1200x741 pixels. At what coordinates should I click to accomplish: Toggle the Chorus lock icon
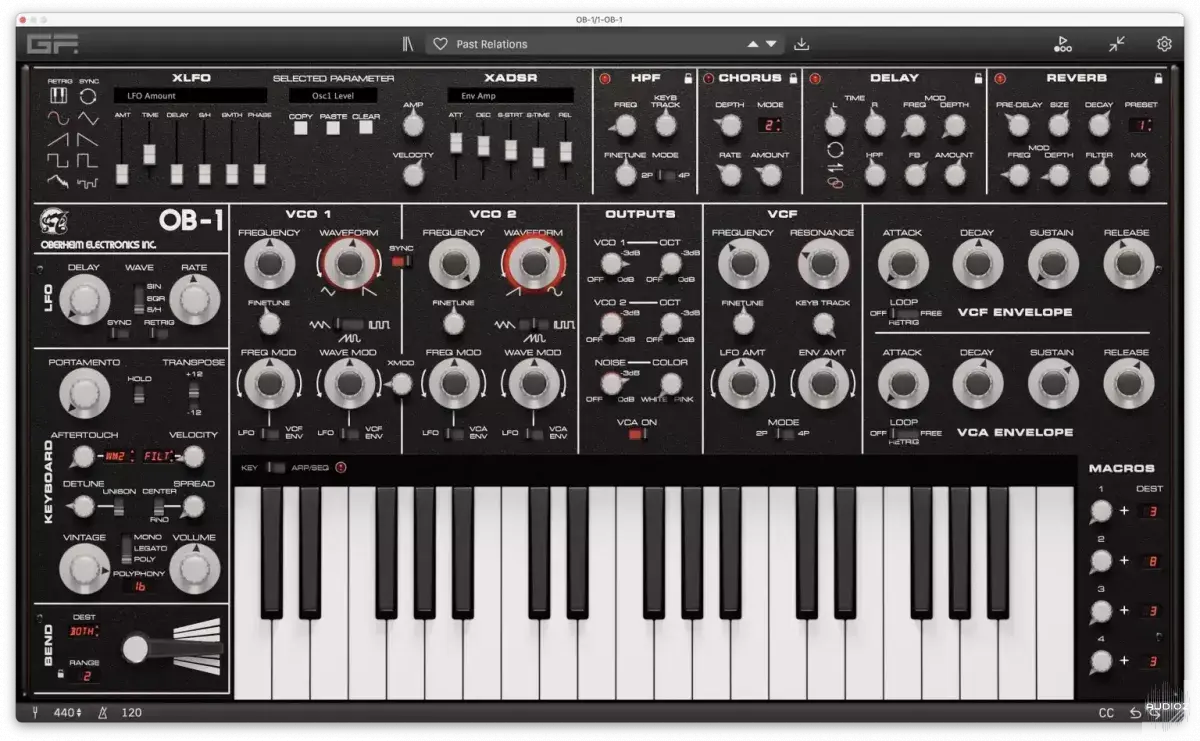point(793,78)
